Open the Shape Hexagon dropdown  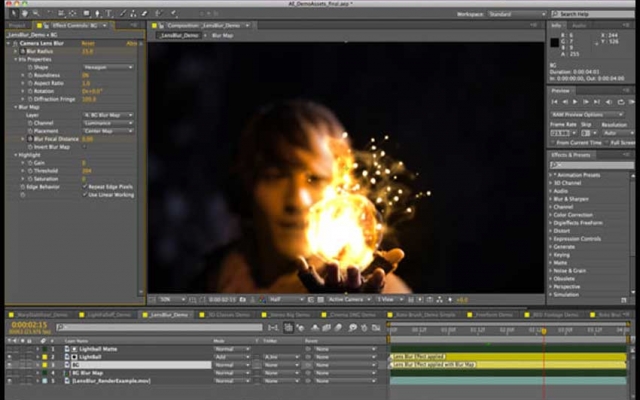tap(108, 67)
